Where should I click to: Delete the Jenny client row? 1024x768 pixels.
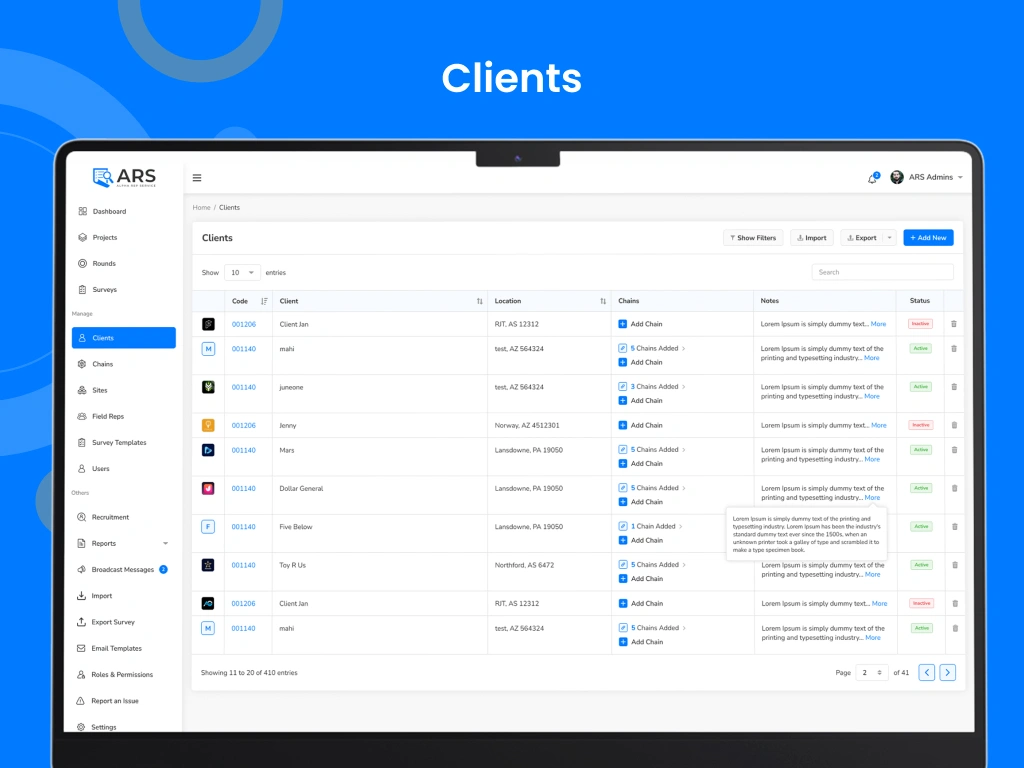954,425
